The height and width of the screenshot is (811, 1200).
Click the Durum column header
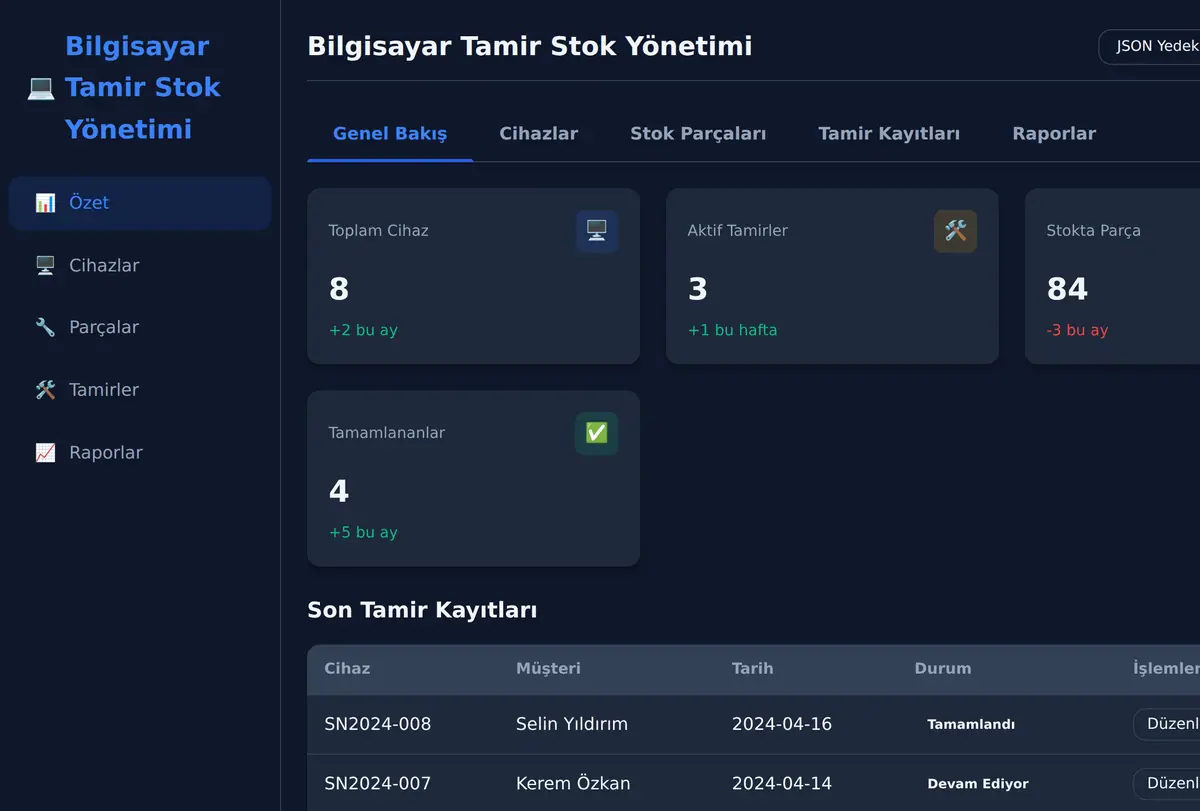pos(943,668)
